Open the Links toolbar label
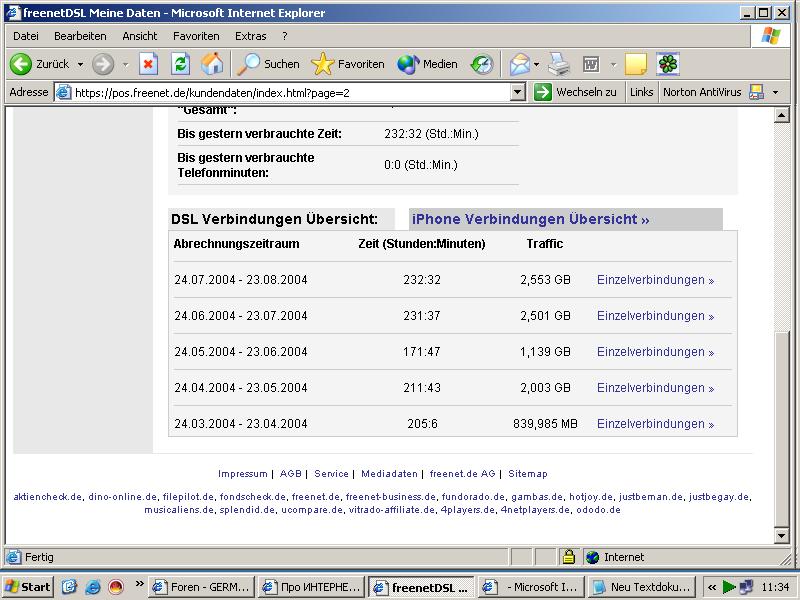 (x=641, y=92)
